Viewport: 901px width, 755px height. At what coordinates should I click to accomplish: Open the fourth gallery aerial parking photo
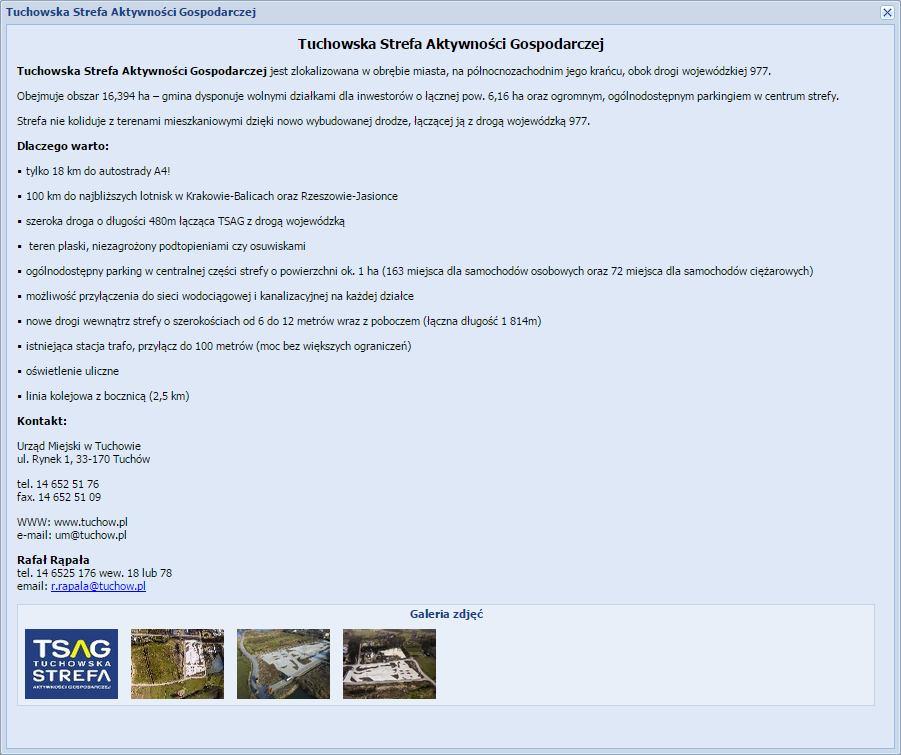(x=390, y=664)
